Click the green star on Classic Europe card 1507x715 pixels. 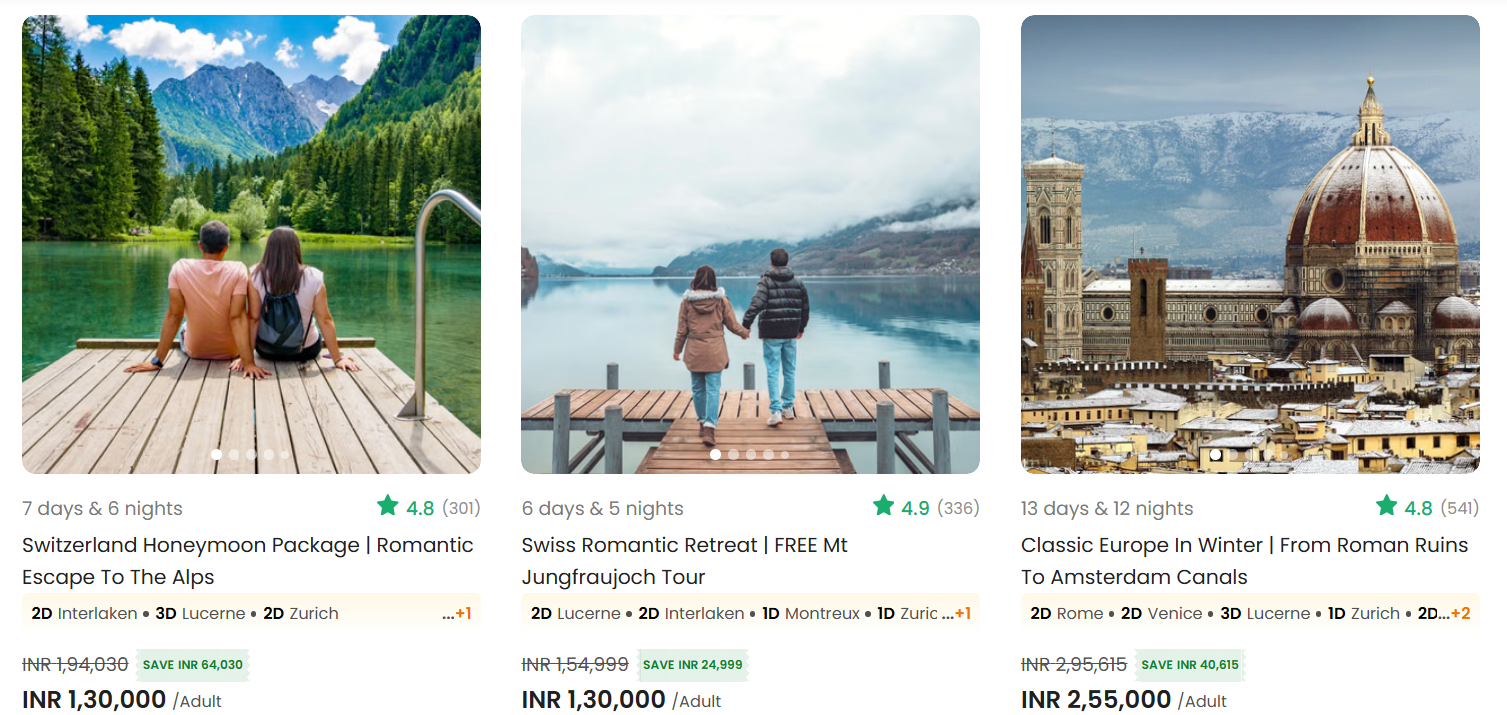[x=1386, y=506]
